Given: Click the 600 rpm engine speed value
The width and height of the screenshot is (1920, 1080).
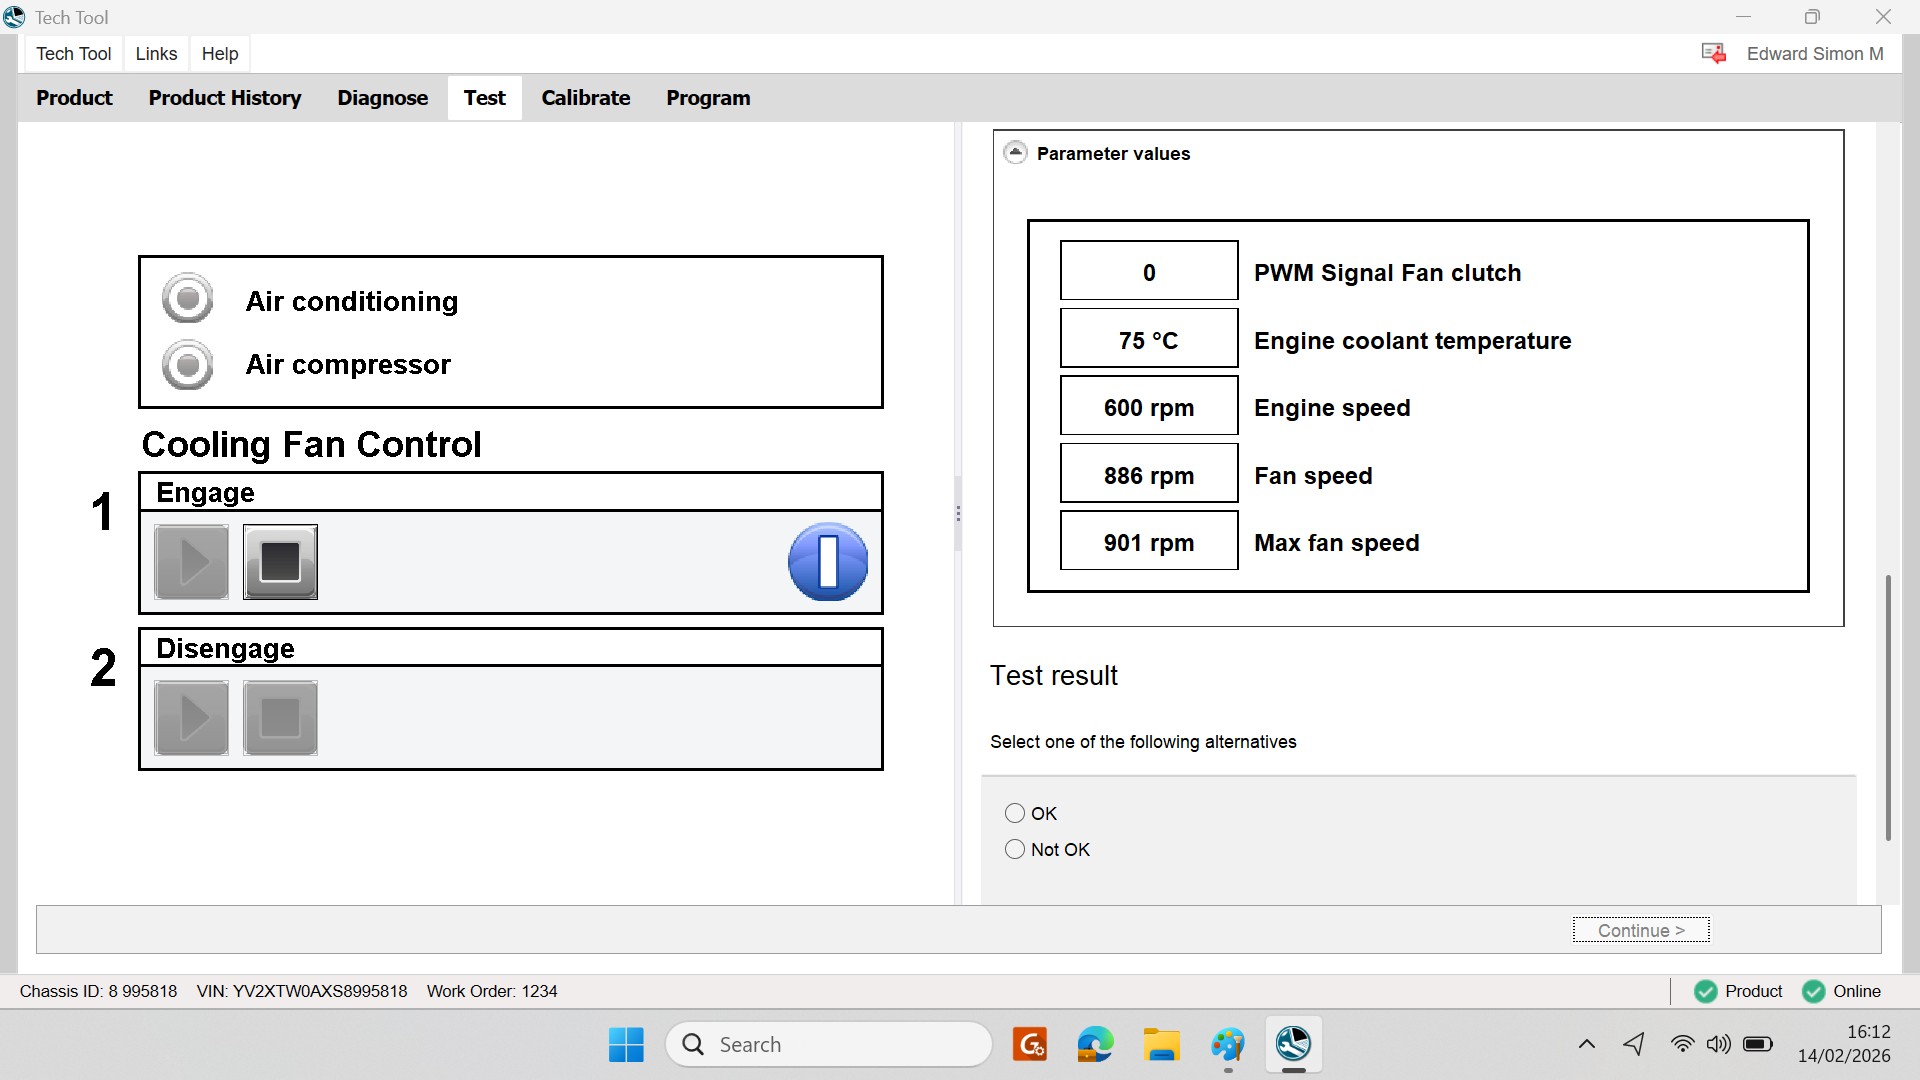Looking at the screenshot, I should [1149, 405].
